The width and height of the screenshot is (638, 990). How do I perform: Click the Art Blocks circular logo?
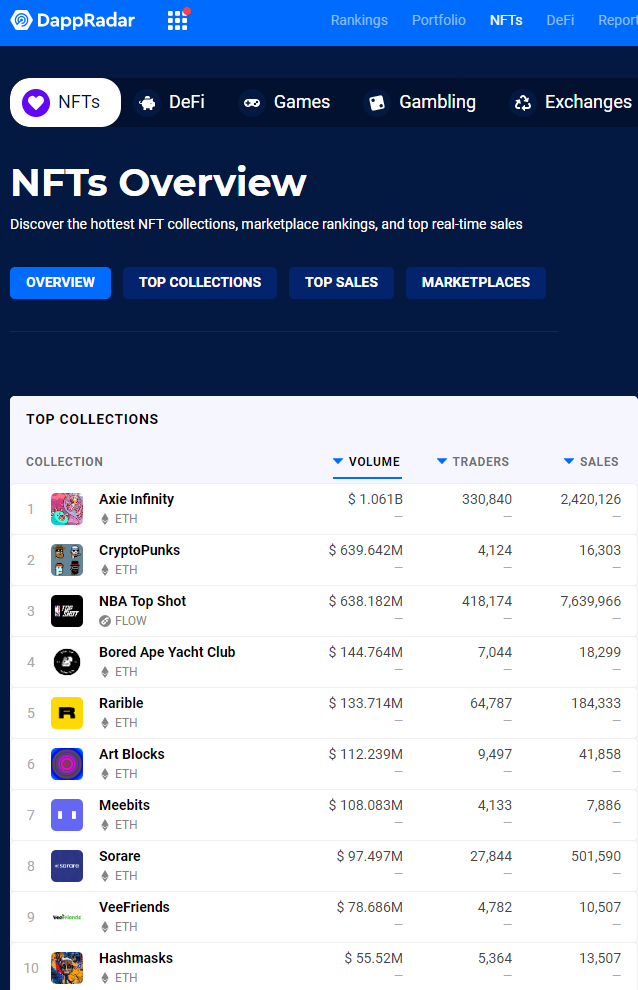(x=67, y=764)
